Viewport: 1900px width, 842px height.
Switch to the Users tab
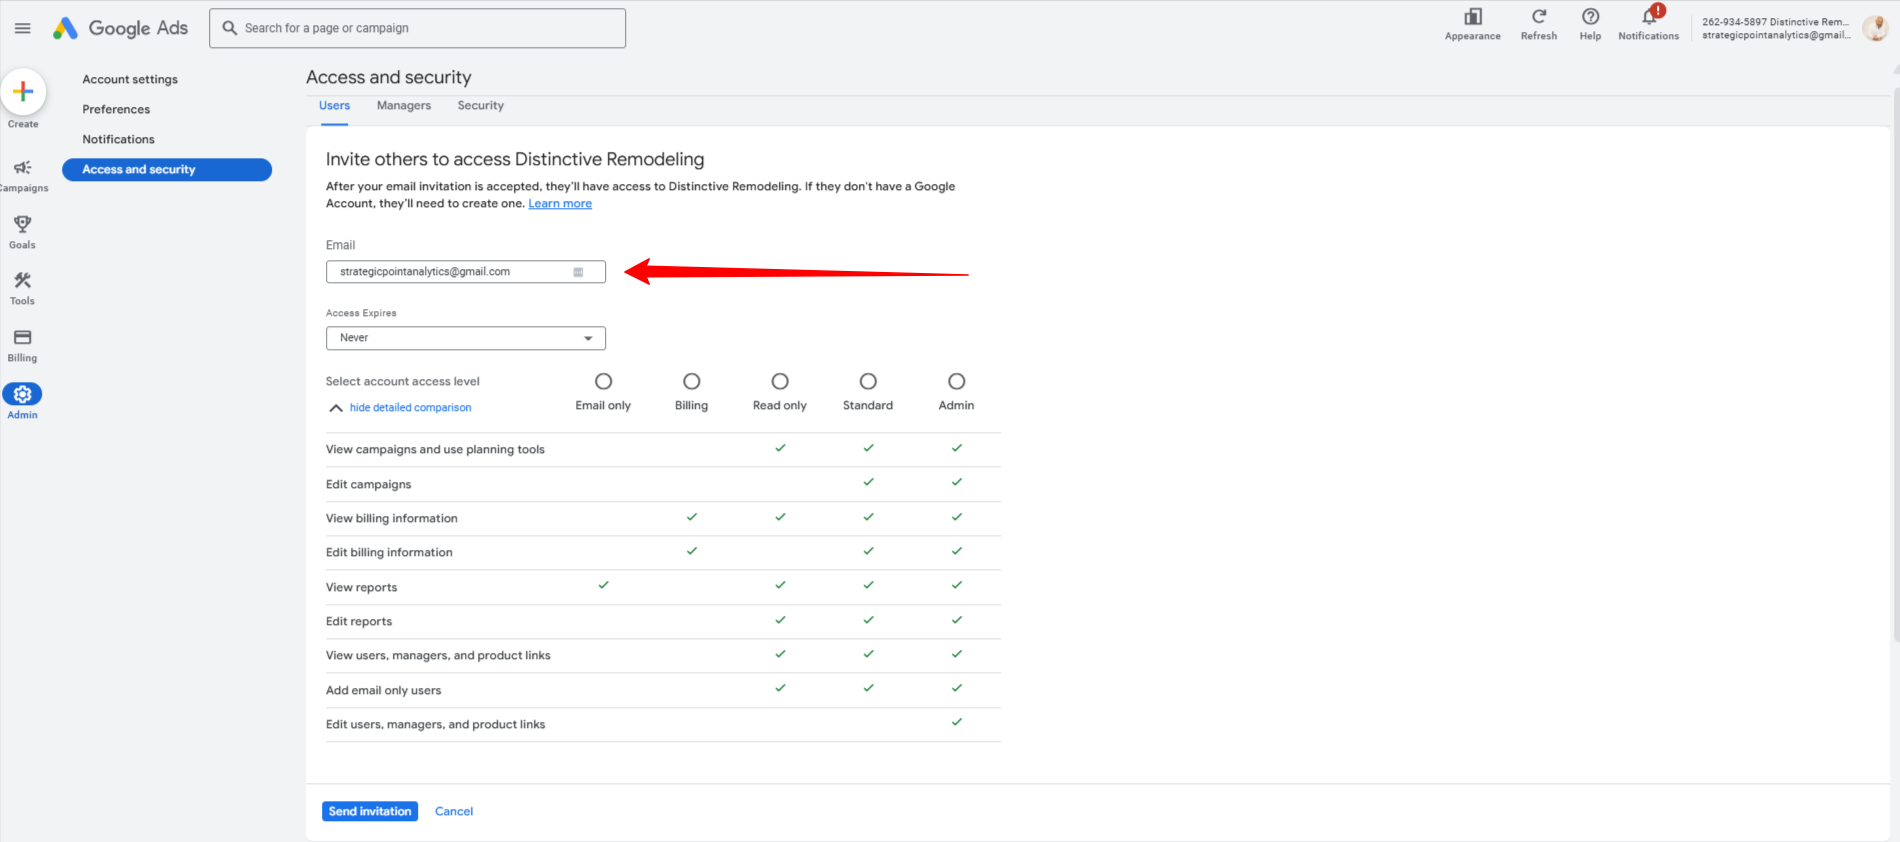(x=334, y=106)
